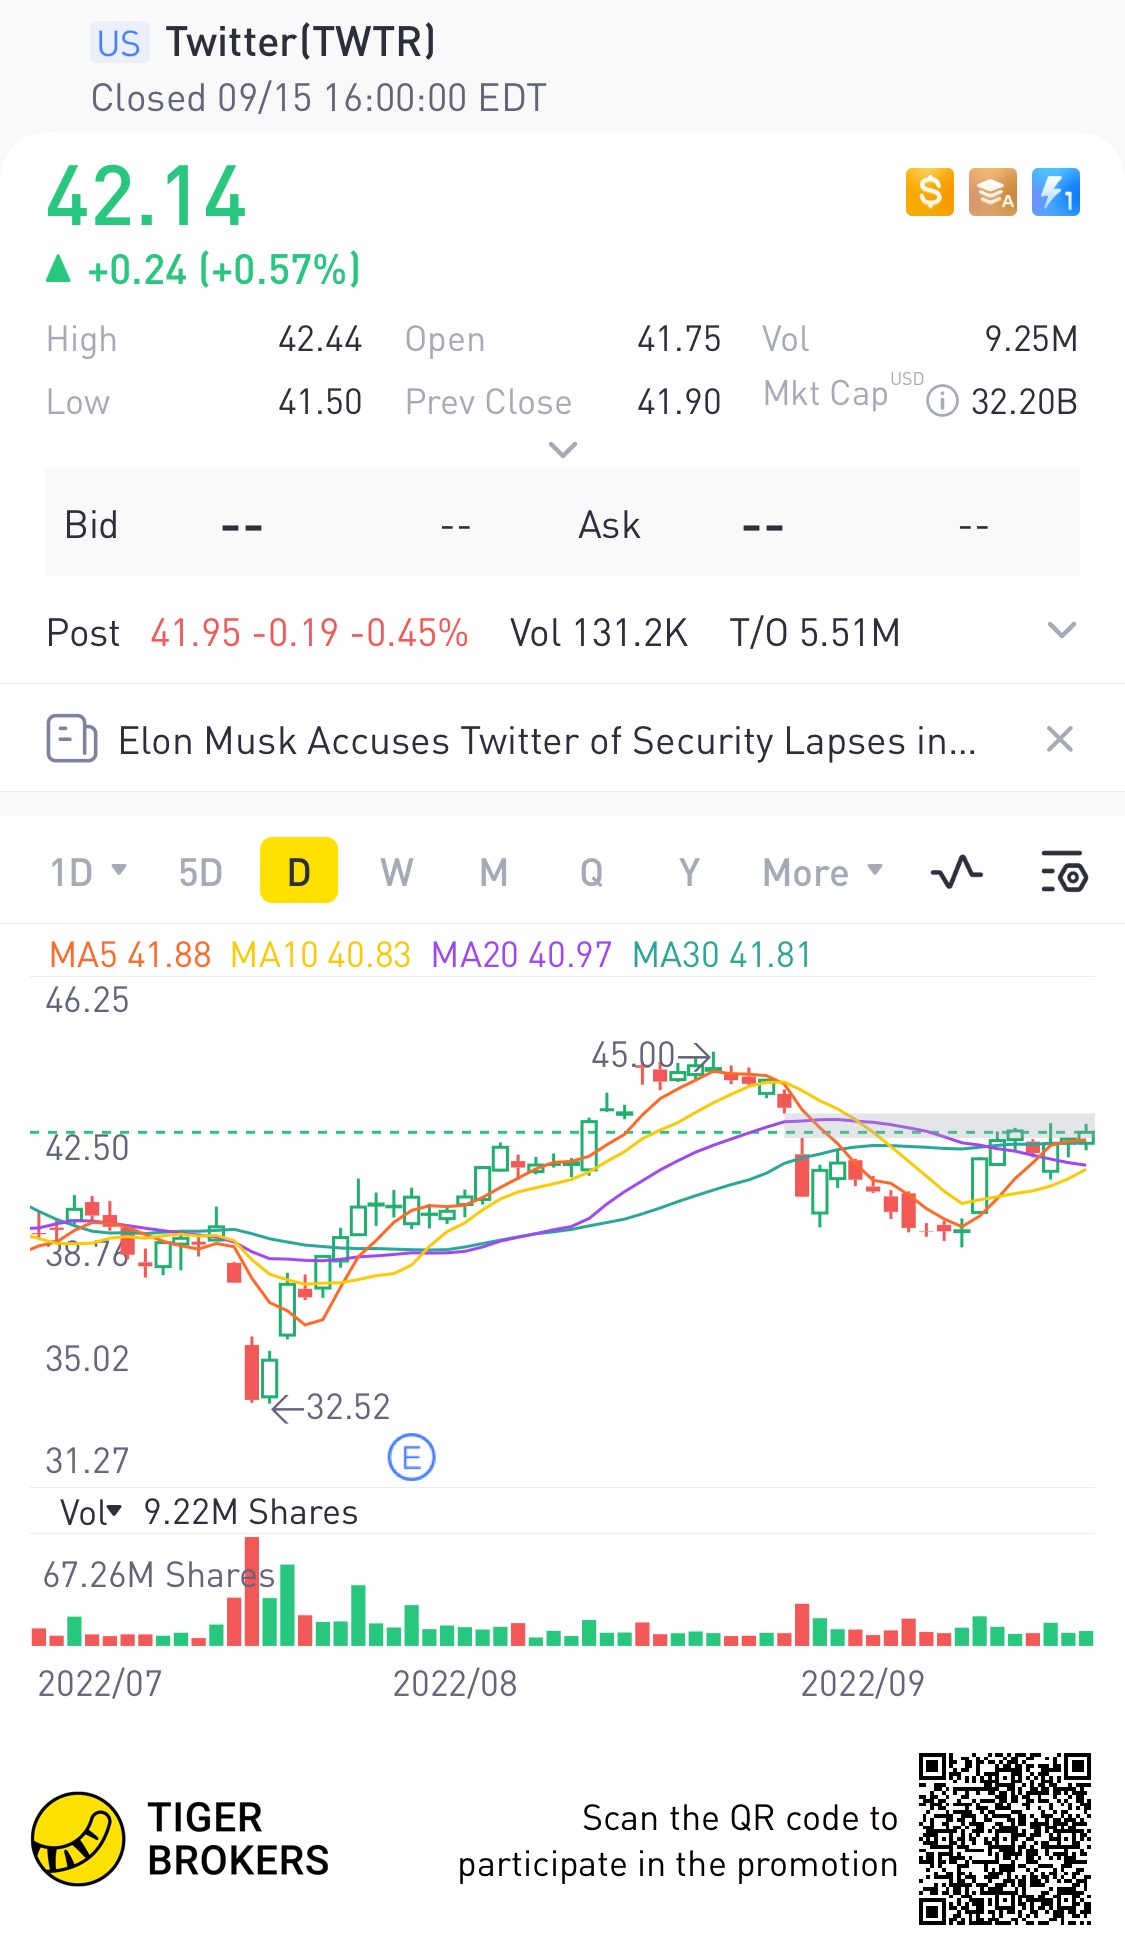The height and width of the screenshot is (1959, 1125).
Task: Tap the blue lightning bolt badge
Action: pyautogui.click(x=1055, y=192)
